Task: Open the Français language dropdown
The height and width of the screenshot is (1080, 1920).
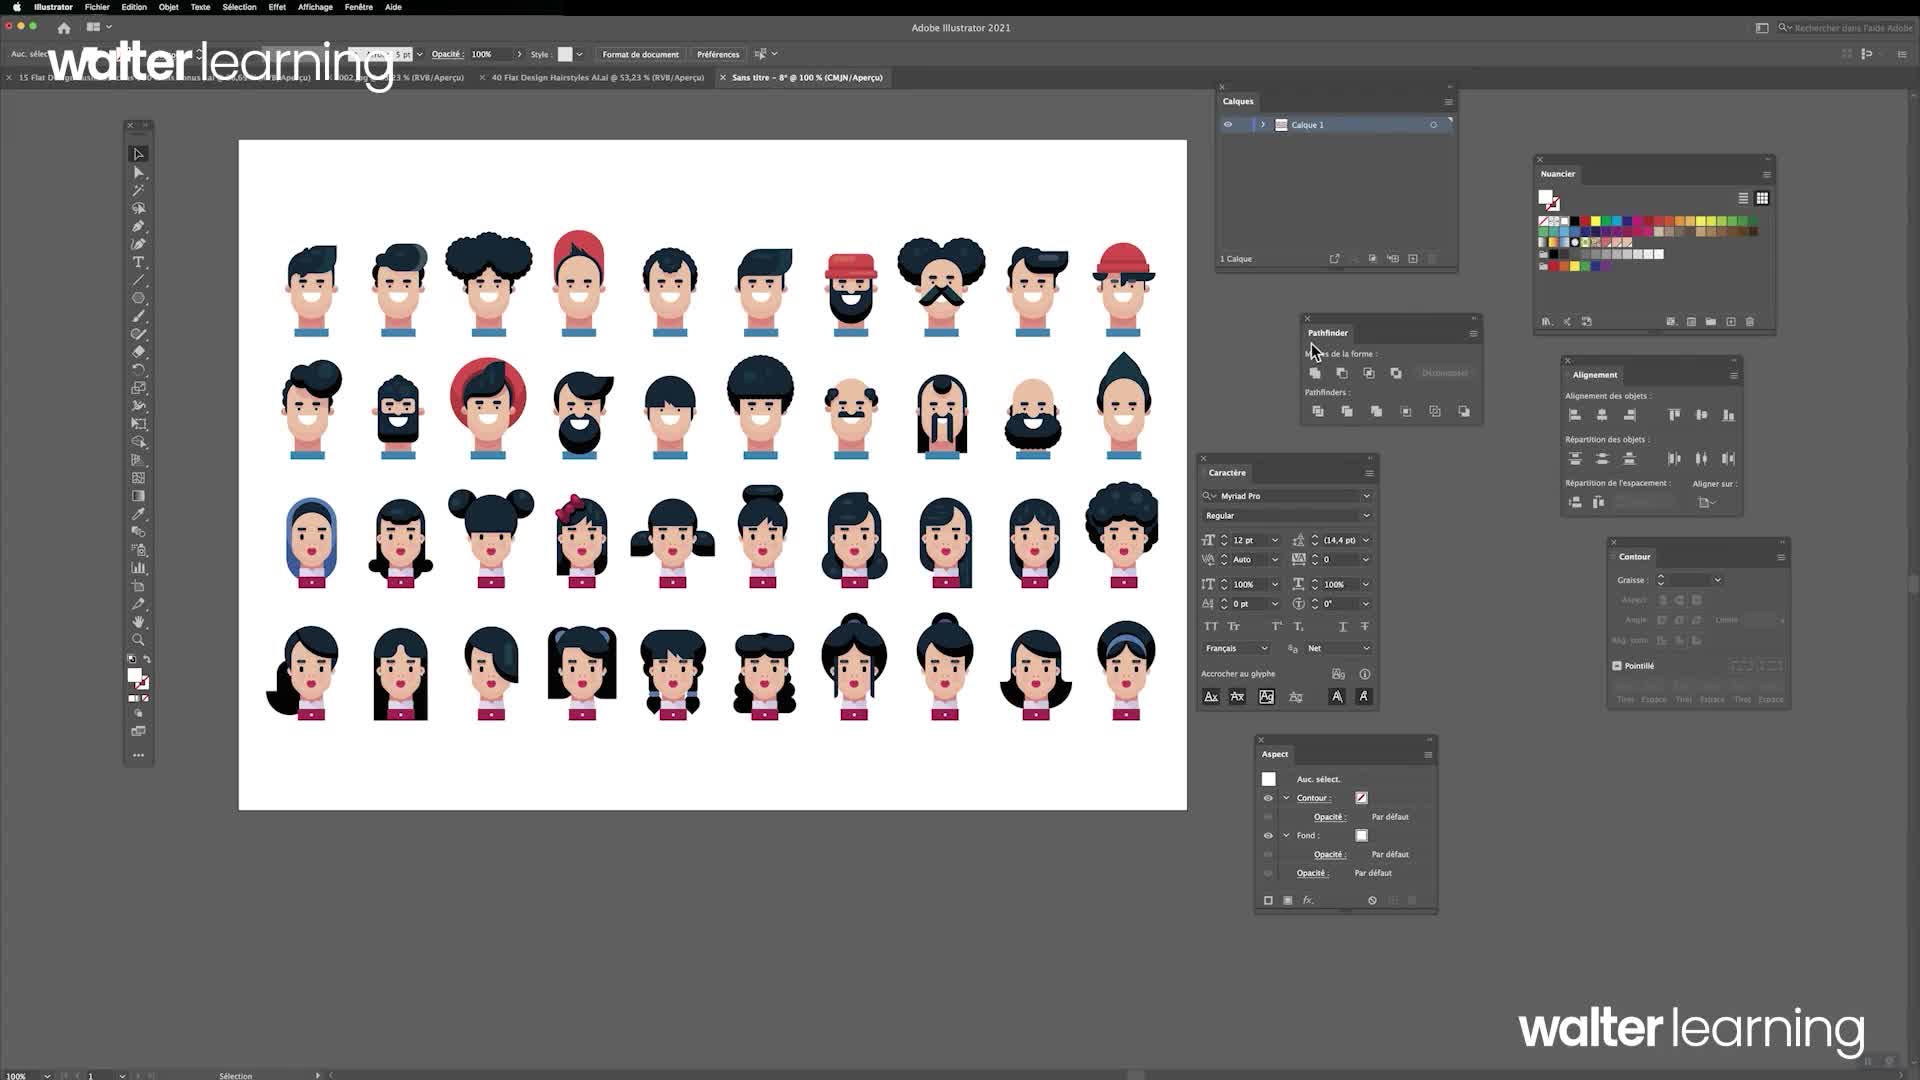Action: click(x=1264, y=648)
